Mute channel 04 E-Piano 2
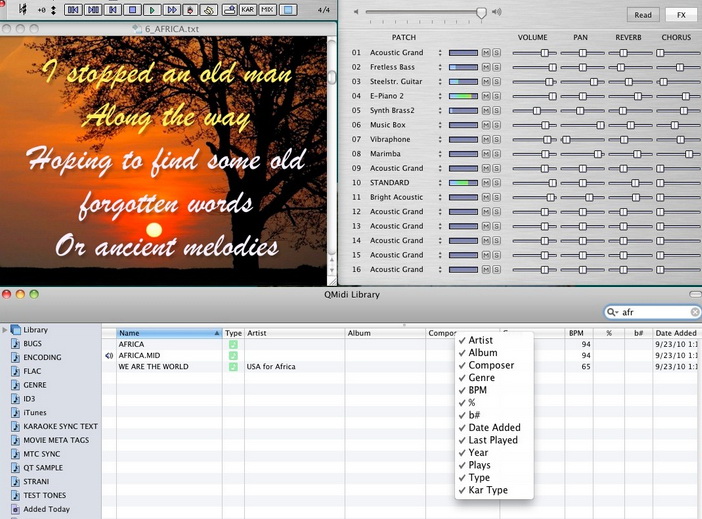This screenshot has height=519, width=702. point(486,96)
